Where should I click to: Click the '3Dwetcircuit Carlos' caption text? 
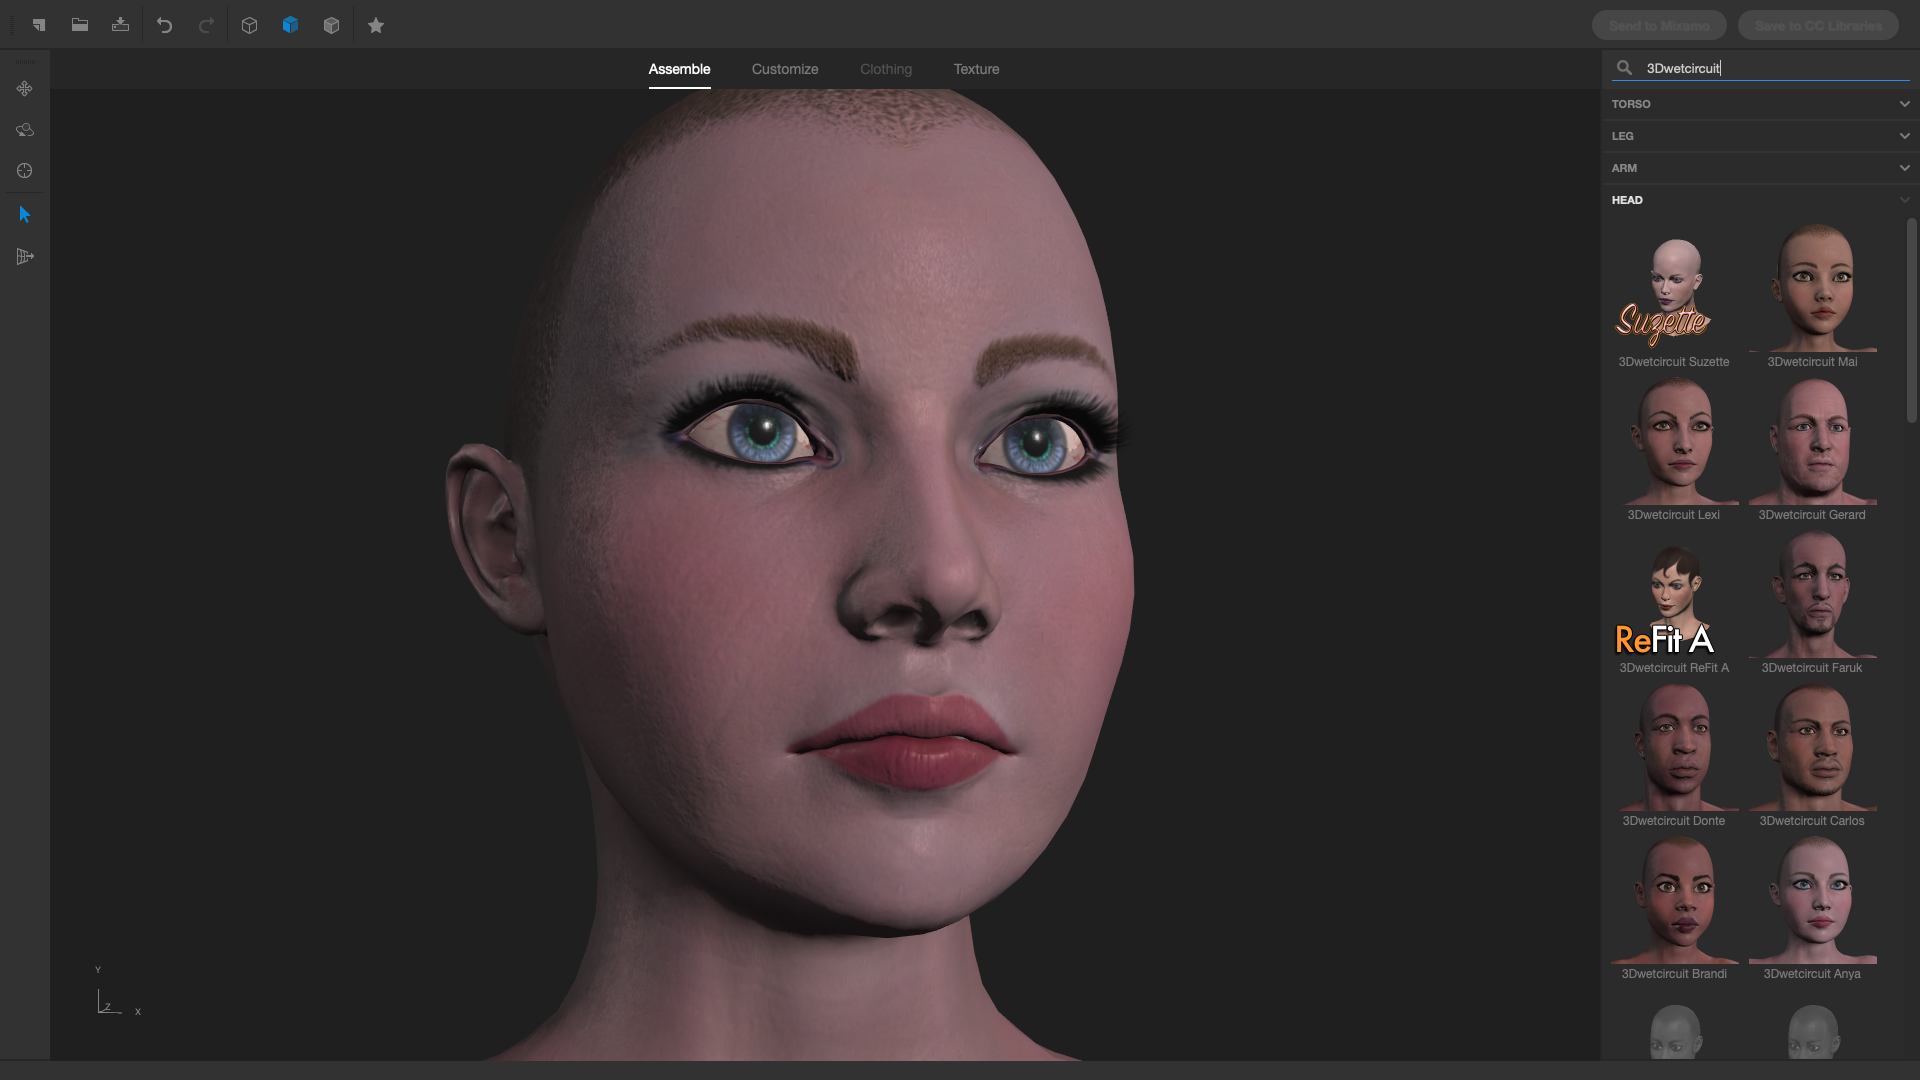pyautogui.click(x=1812, y=821)
